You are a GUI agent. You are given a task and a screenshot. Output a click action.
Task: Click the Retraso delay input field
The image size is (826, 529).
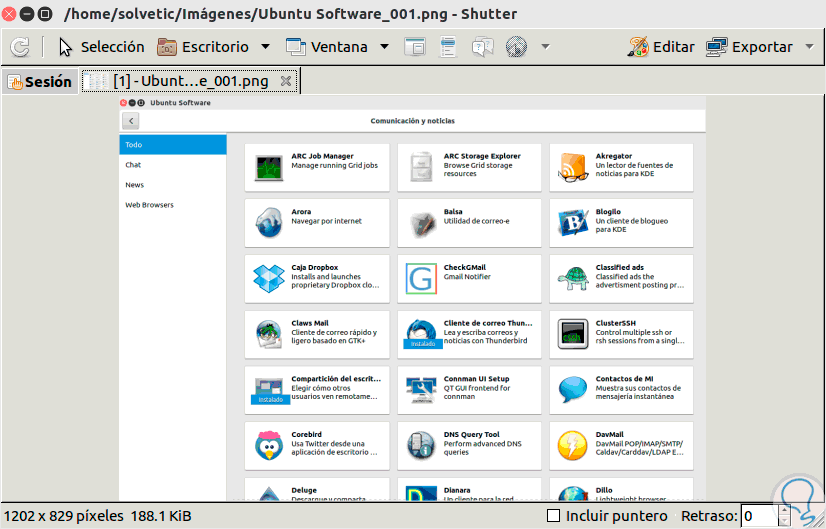click(759, 516)
